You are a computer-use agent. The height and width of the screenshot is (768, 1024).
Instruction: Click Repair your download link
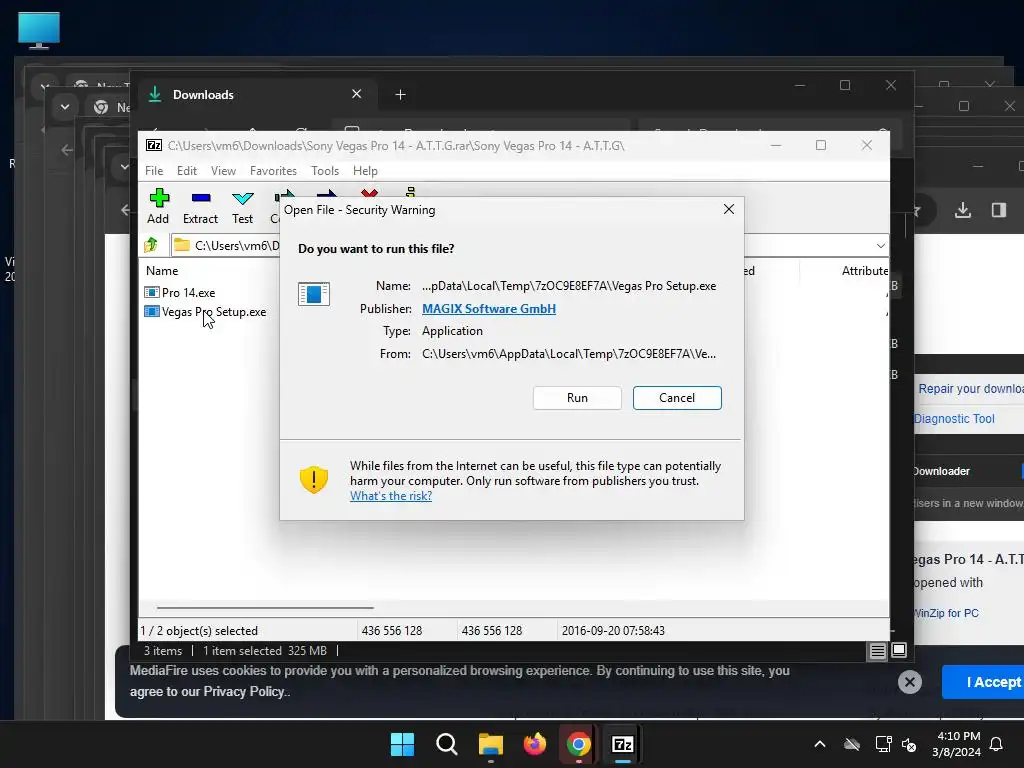(x=970, y=389)
